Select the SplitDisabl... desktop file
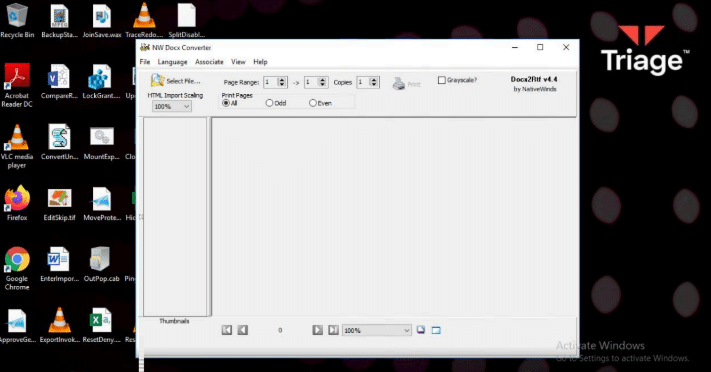This screenshot has width=711, height=372. [x=186, y=20]
